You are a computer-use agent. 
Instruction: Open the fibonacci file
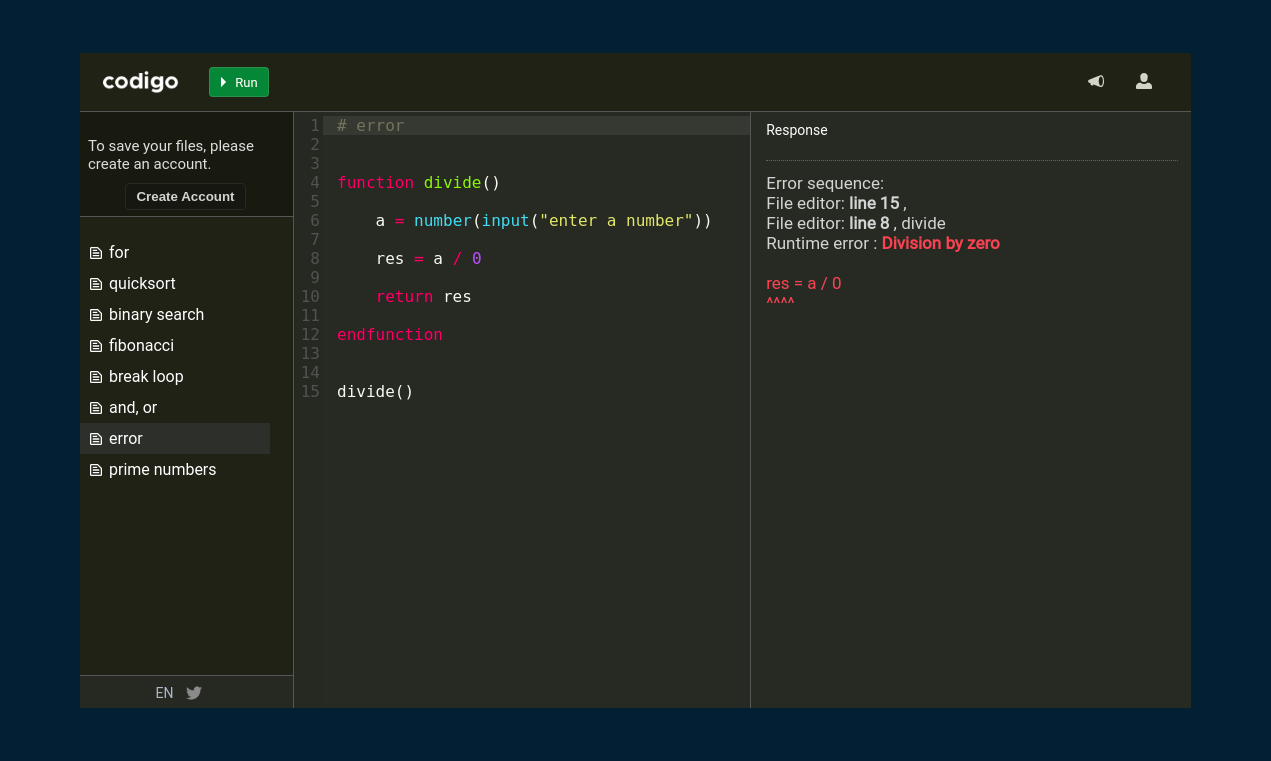point(175,345)
